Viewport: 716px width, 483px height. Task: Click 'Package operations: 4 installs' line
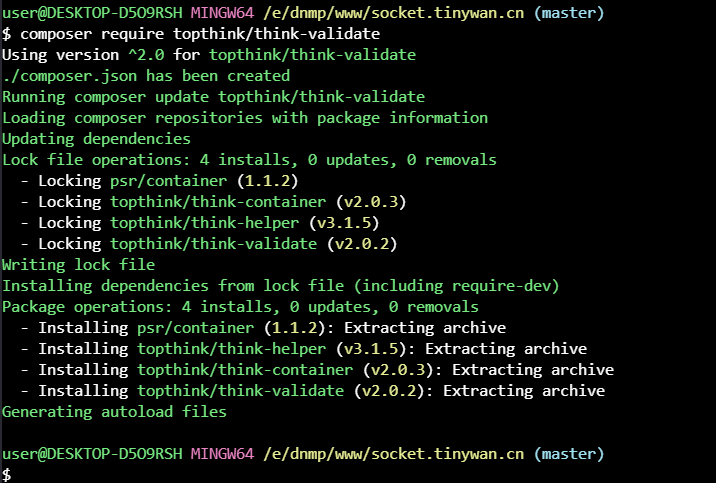(x=240, y=307)
